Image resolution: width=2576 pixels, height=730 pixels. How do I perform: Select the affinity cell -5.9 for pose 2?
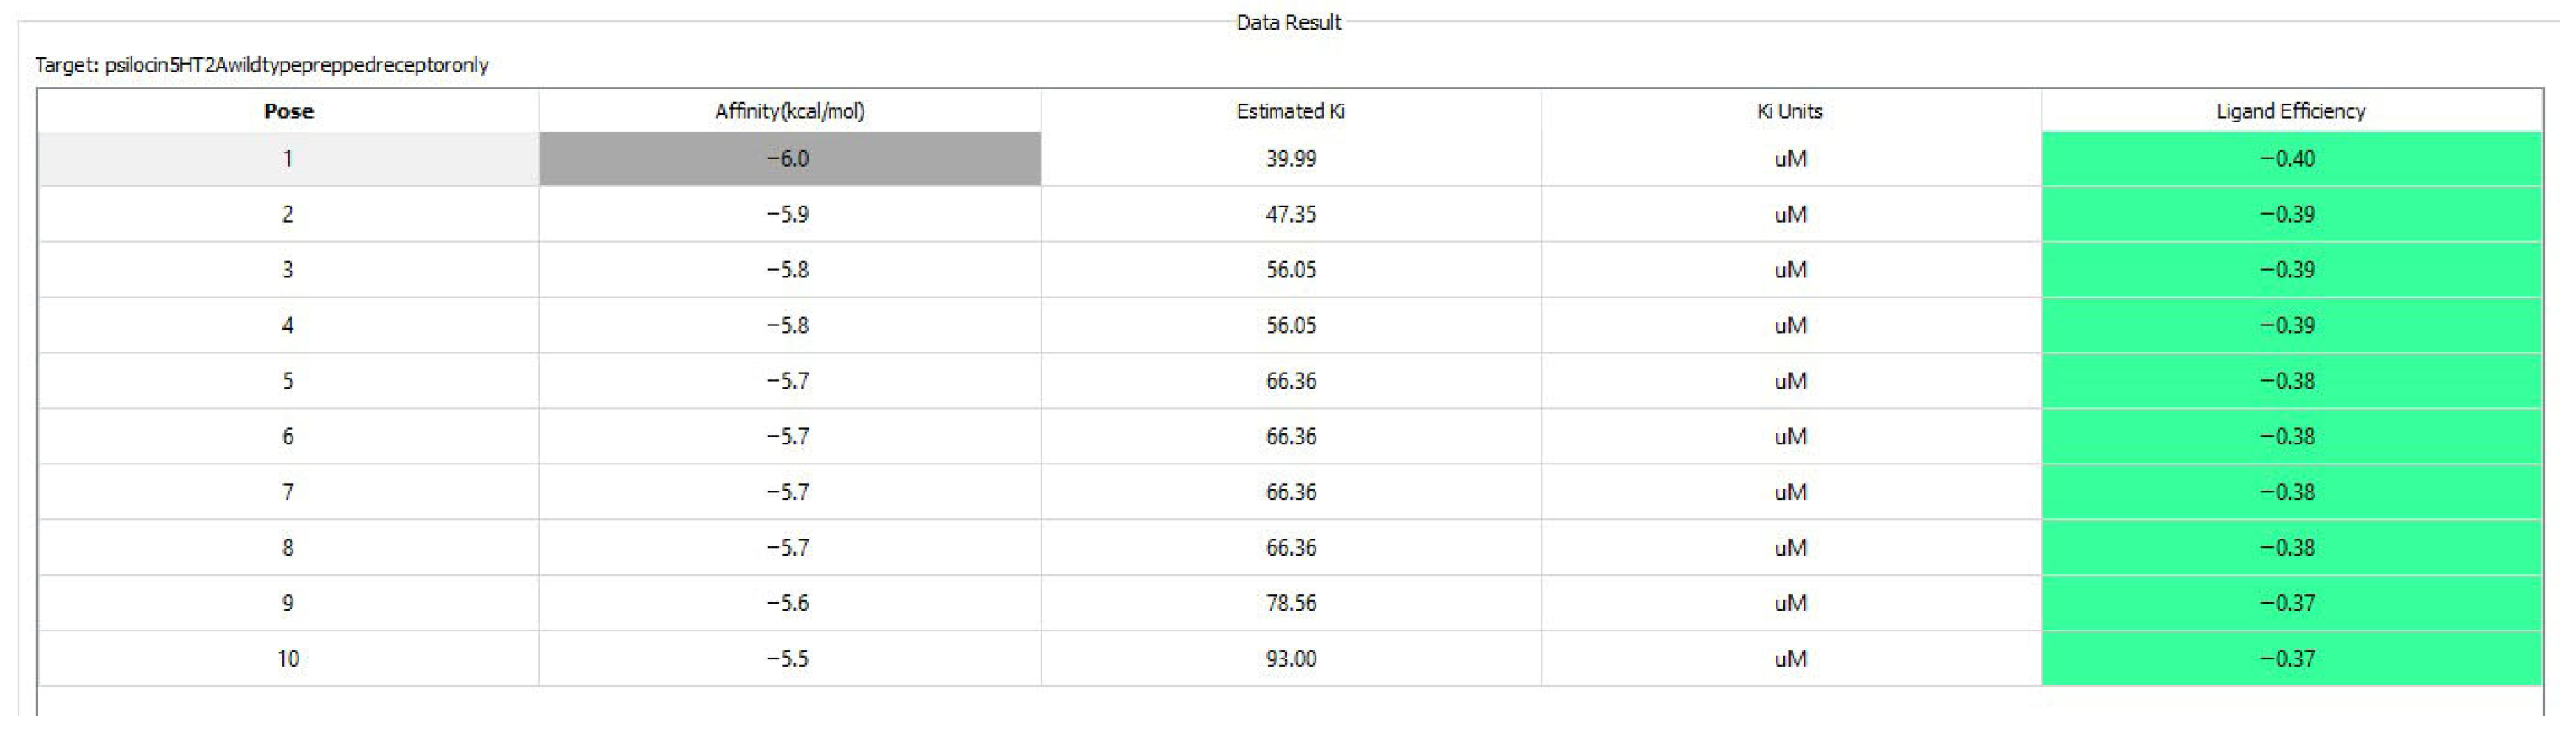coord(790,214)
